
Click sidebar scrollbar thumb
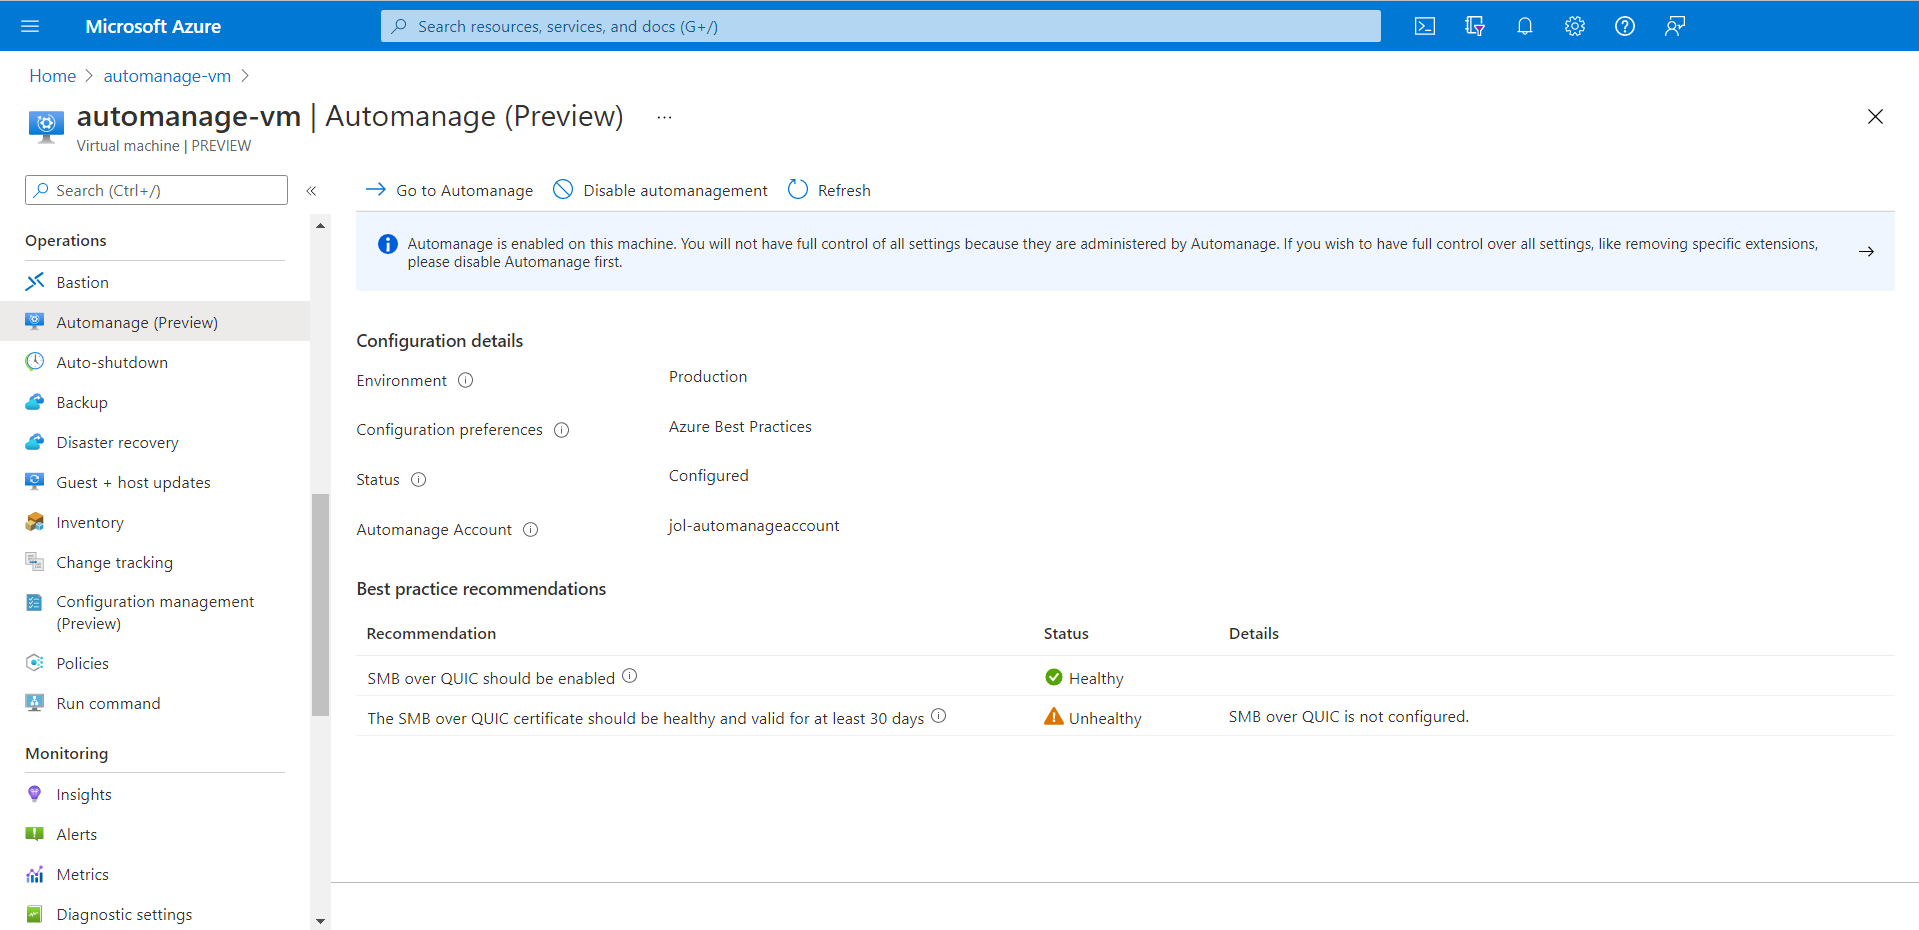click(320, 605)
